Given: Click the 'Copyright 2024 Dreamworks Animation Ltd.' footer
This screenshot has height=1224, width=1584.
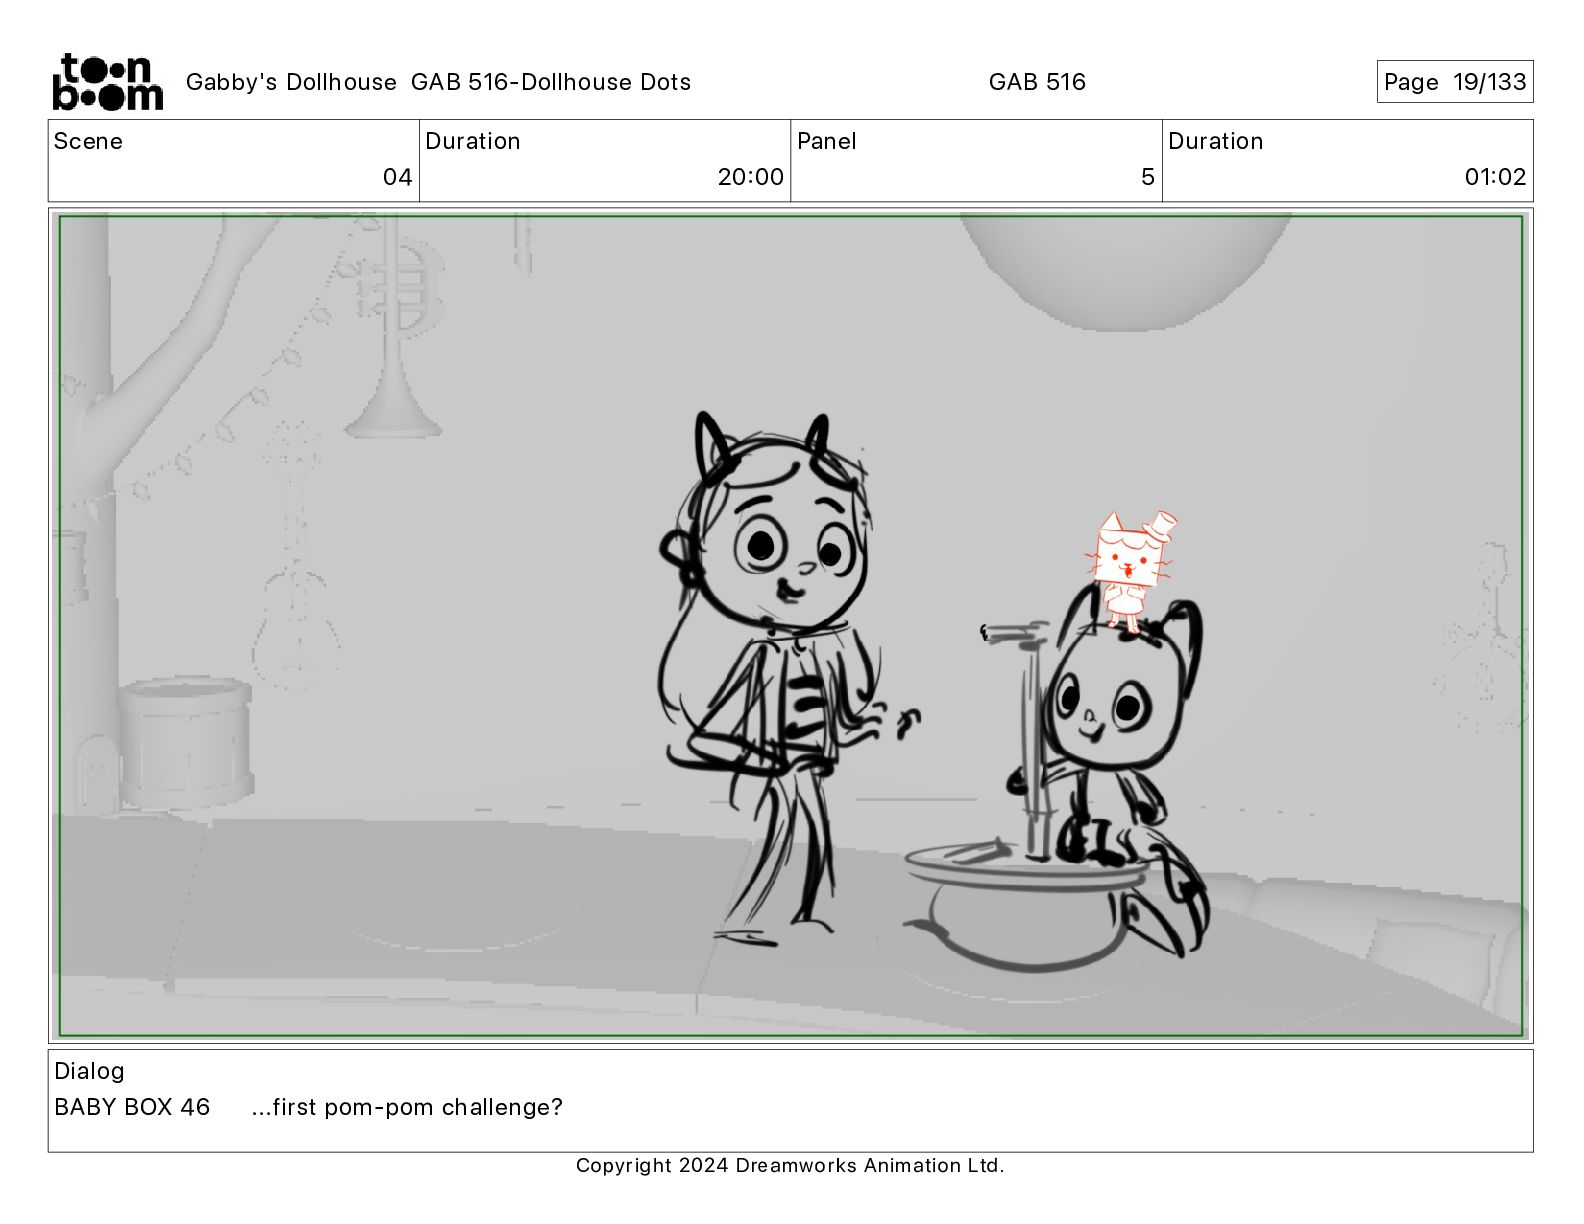Looking at the screenshot, I should 790,1165.
